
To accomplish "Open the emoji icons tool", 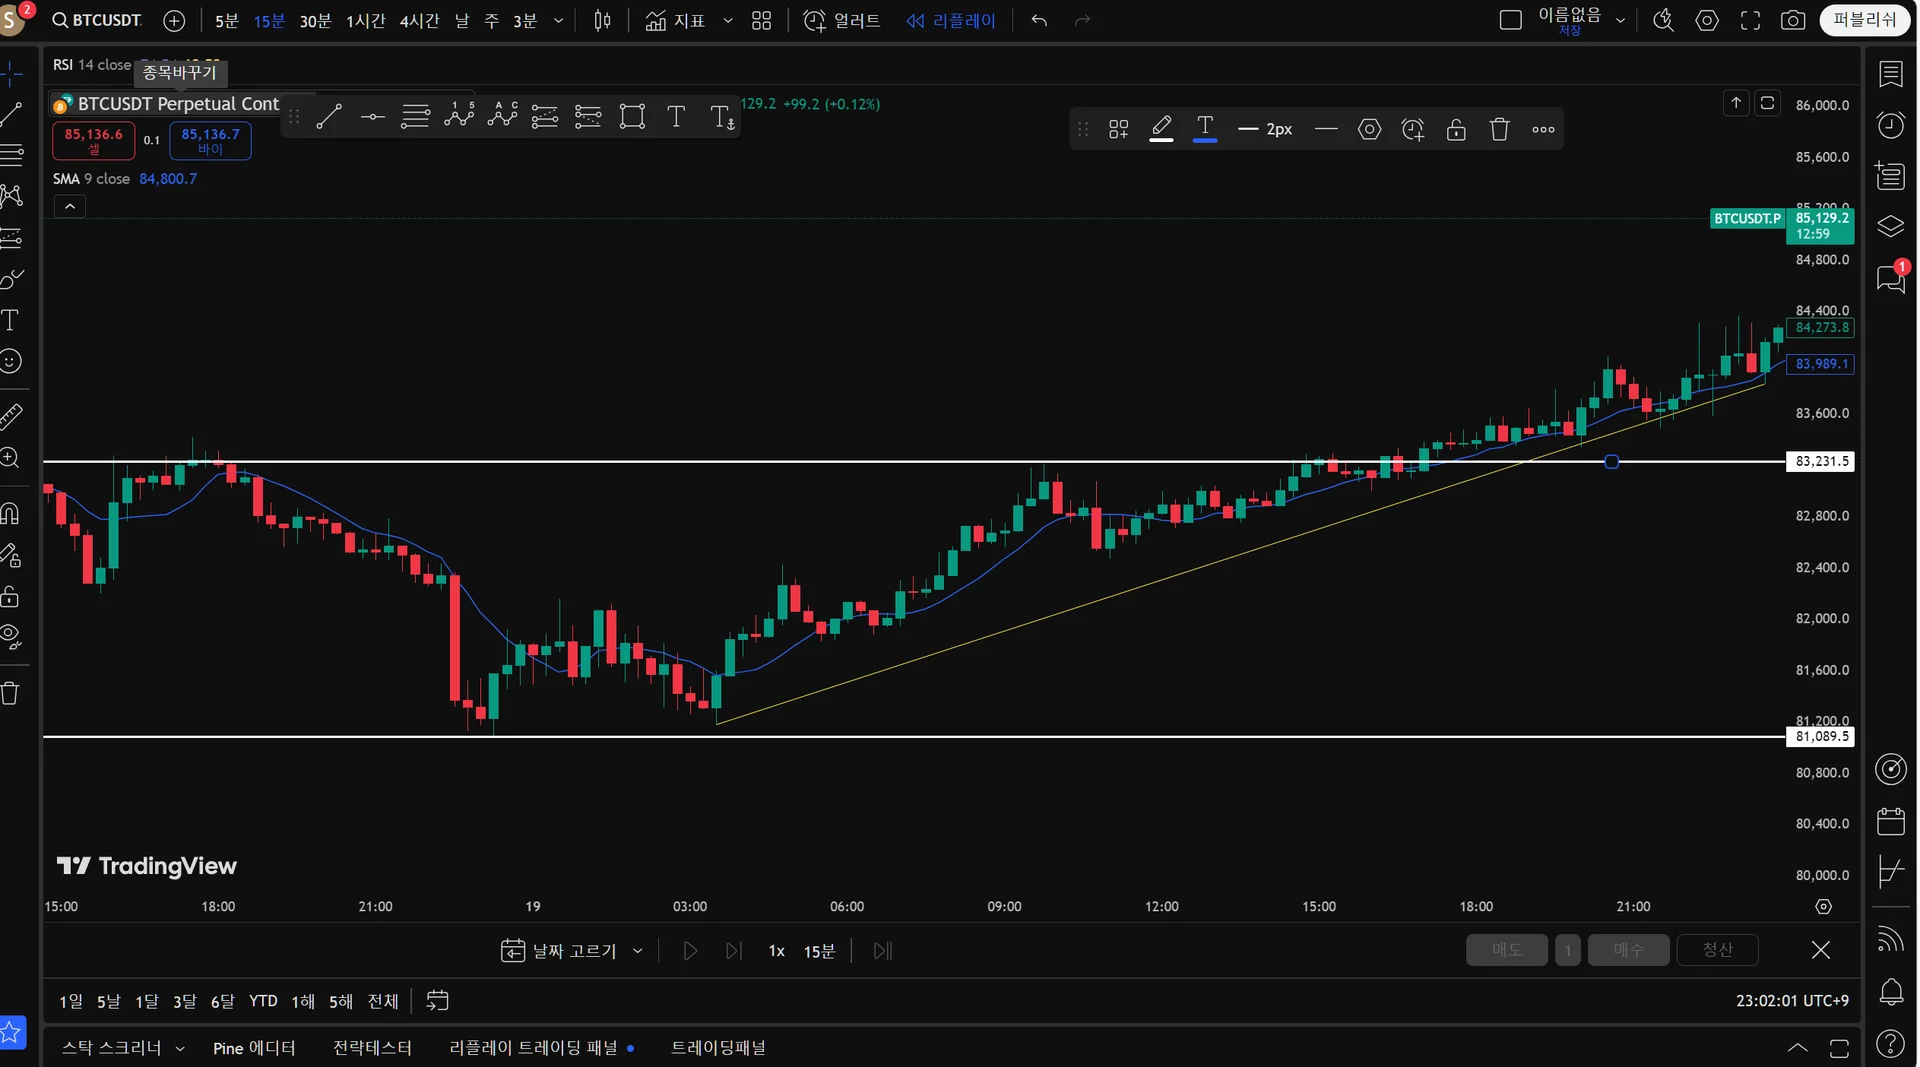I will tap(11, 361).
